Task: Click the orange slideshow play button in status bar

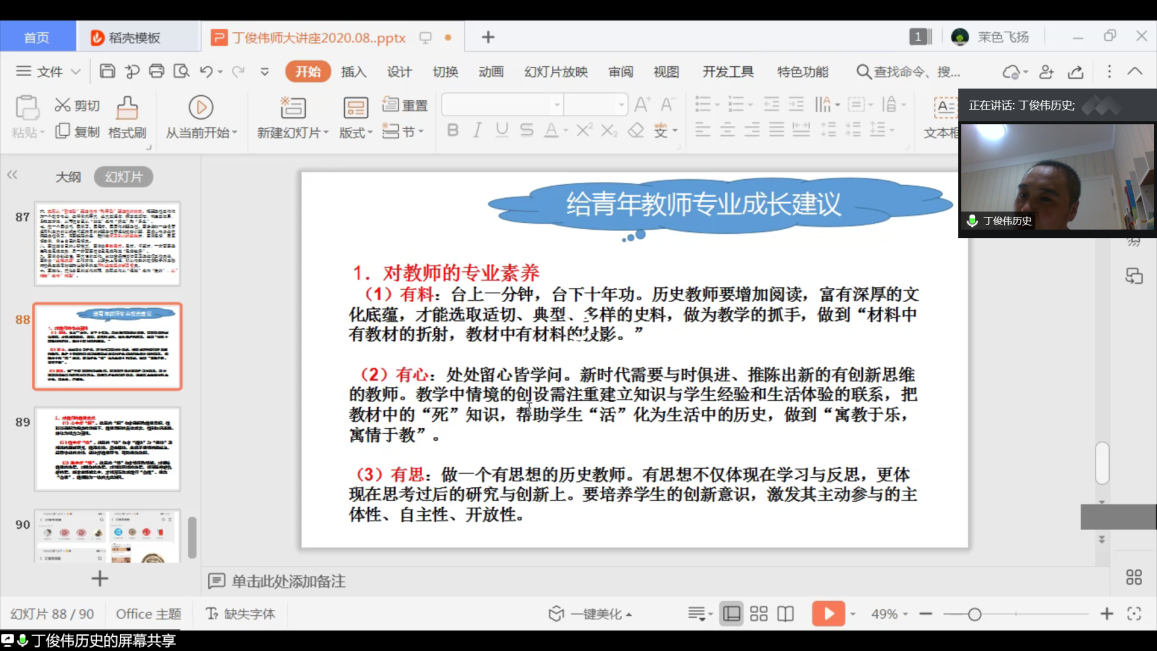Action: [x=827, y=614]
